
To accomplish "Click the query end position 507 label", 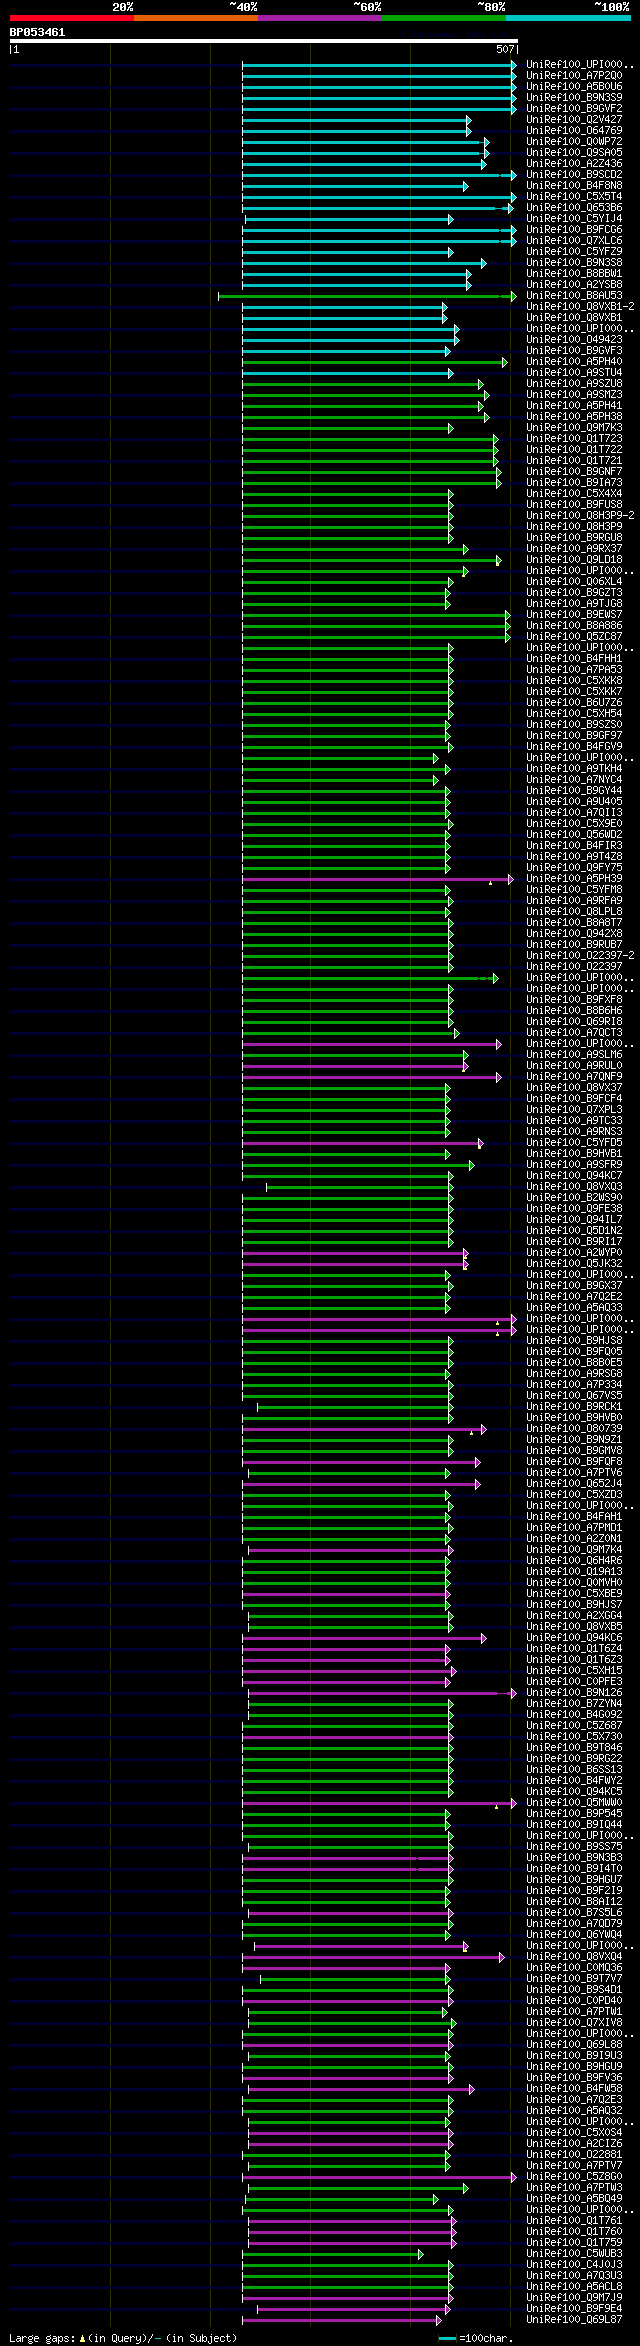I will 505,49.
